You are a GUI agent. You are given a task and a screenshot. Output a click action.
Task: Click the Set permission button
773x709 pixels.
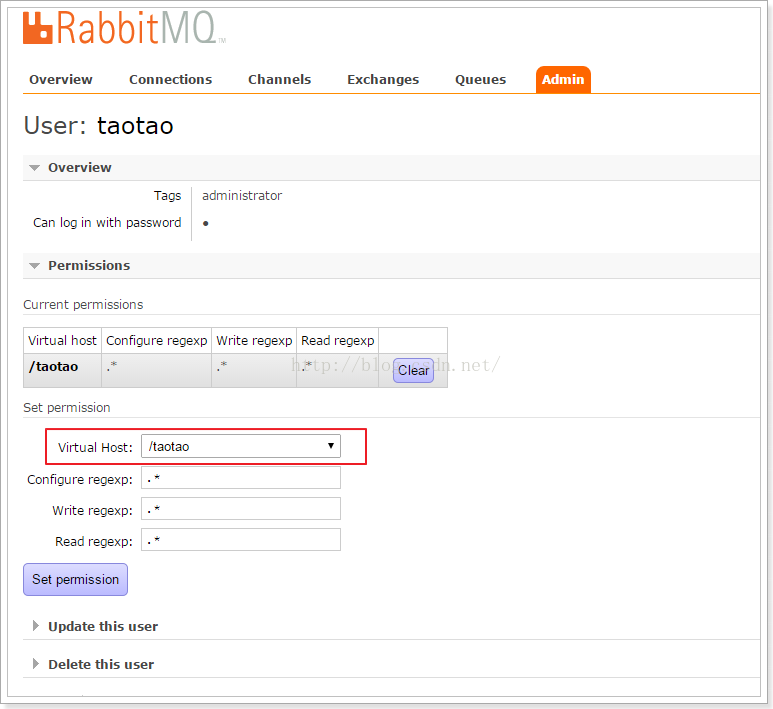coord(75,579)
